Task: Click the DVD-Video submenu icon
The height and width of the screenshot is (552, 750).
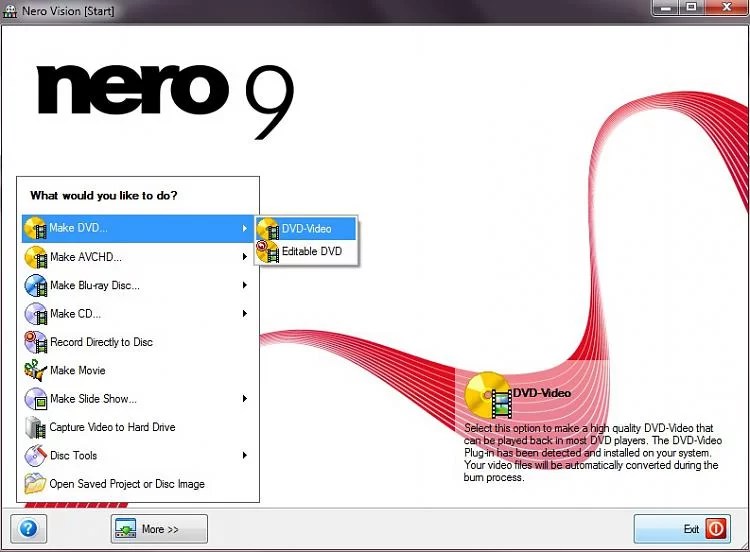Action: (268, 229)
